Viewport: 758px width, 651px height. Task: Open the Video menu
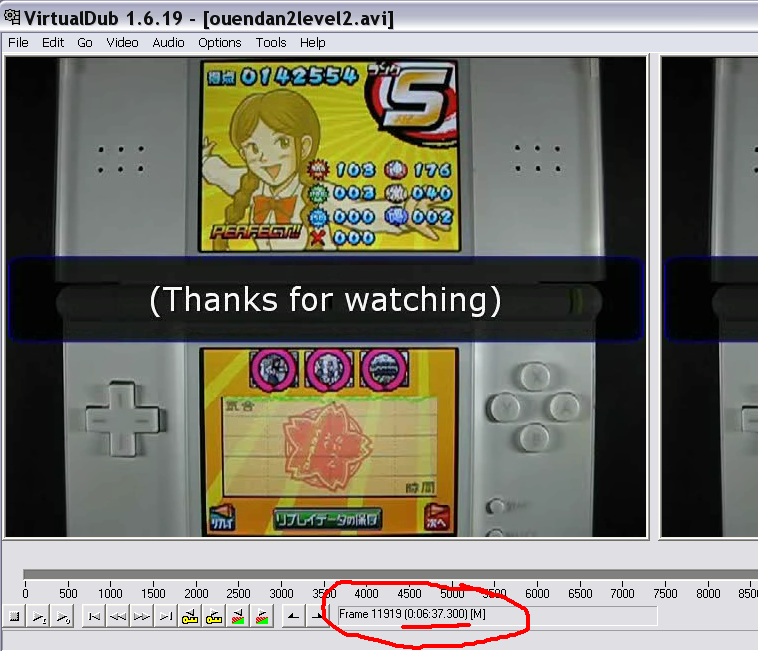click(122, 43)
